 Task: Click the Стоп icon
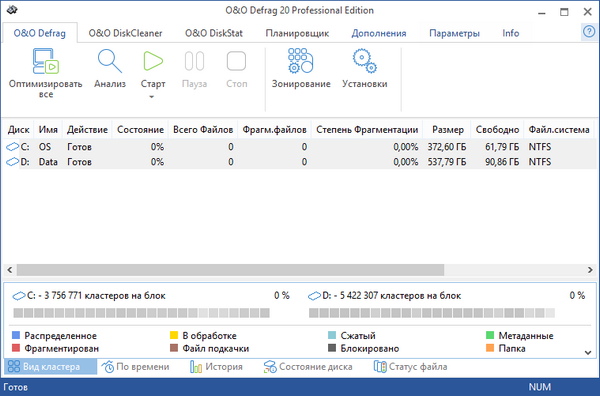(236, 61)
